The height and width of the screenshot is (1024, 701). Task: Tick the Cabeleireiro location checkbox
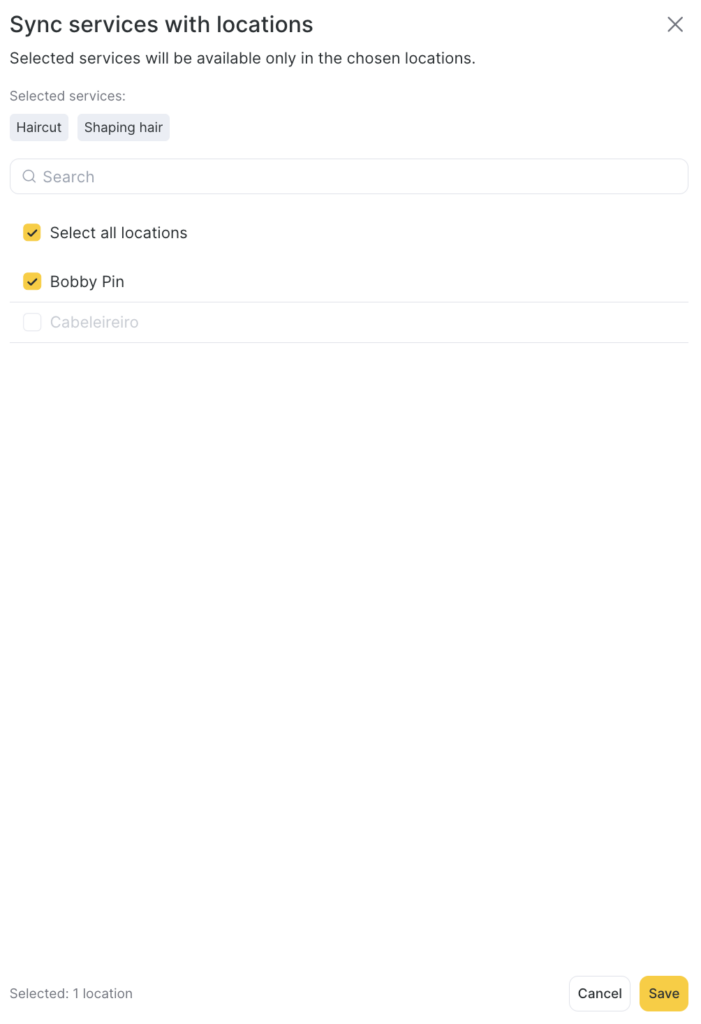(x=32, y=322)
